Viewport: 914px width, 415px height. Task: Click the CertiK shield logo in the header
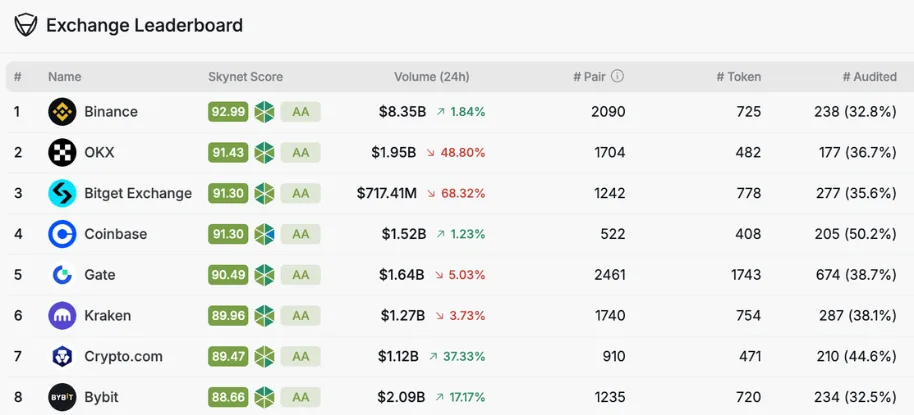coord(26,26)
